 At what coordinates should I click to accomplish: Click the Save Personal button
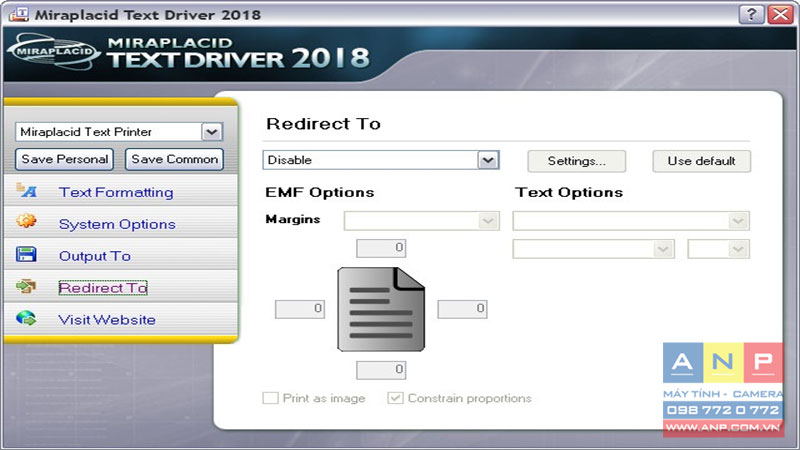click(x=64, y=159)
